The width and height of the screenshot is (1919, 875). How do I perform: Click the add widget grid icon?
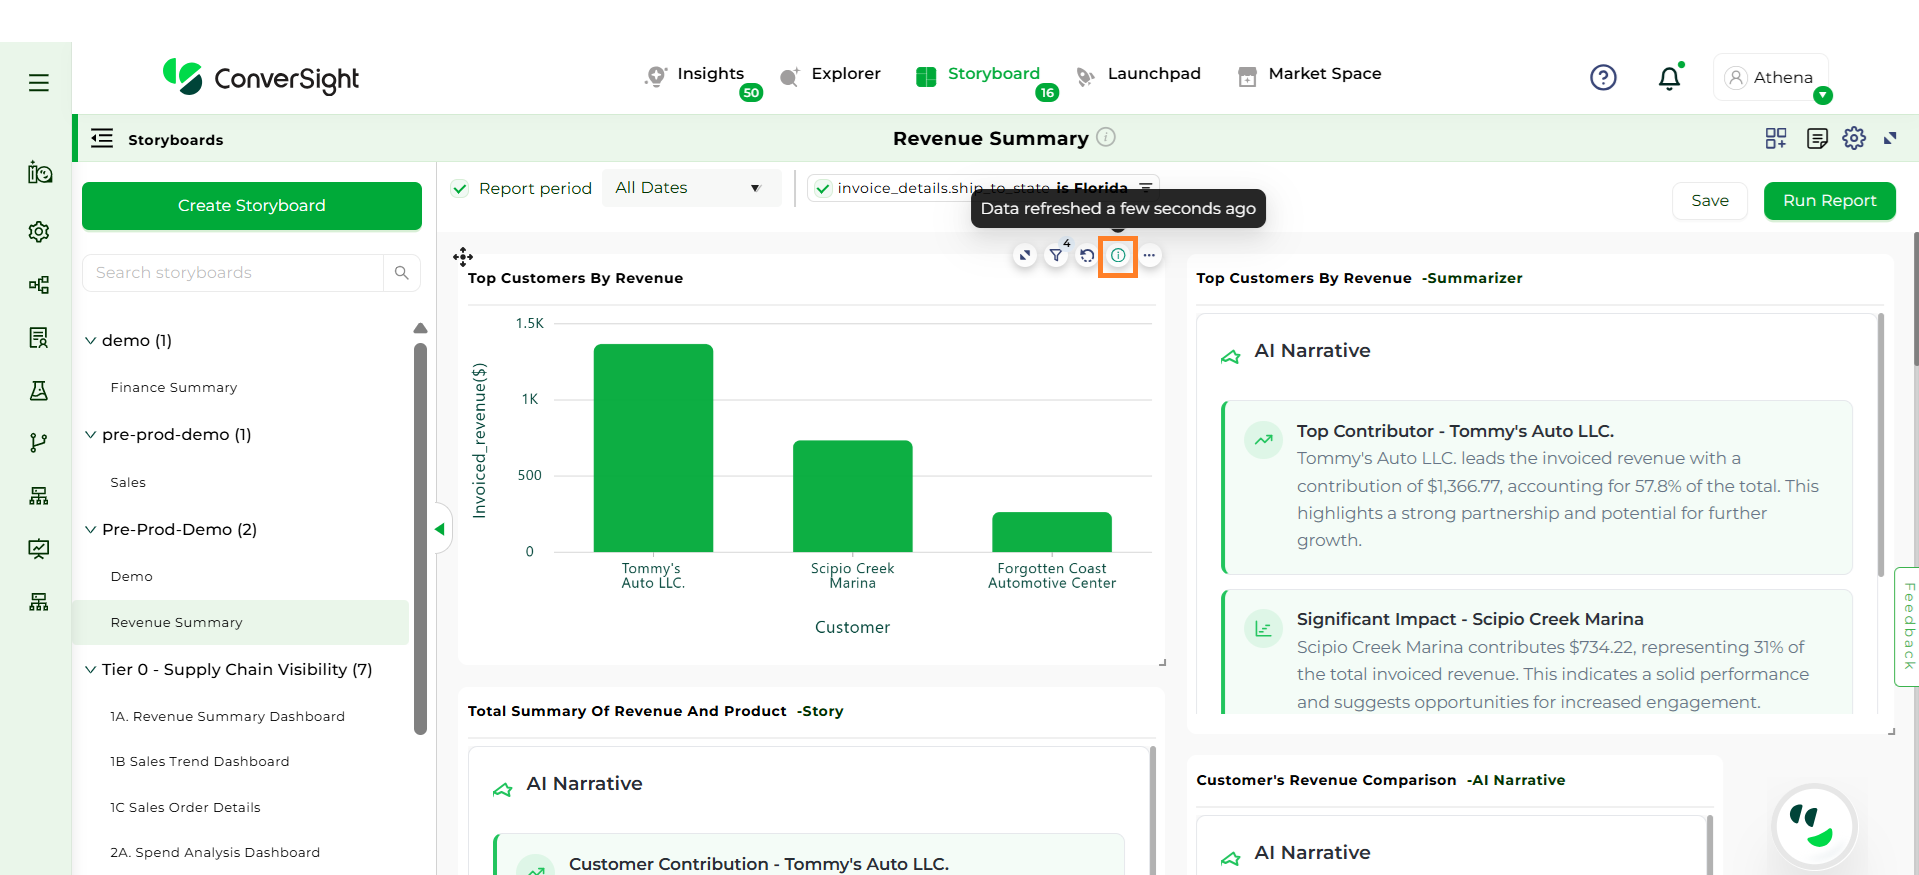pos(1776,138)
